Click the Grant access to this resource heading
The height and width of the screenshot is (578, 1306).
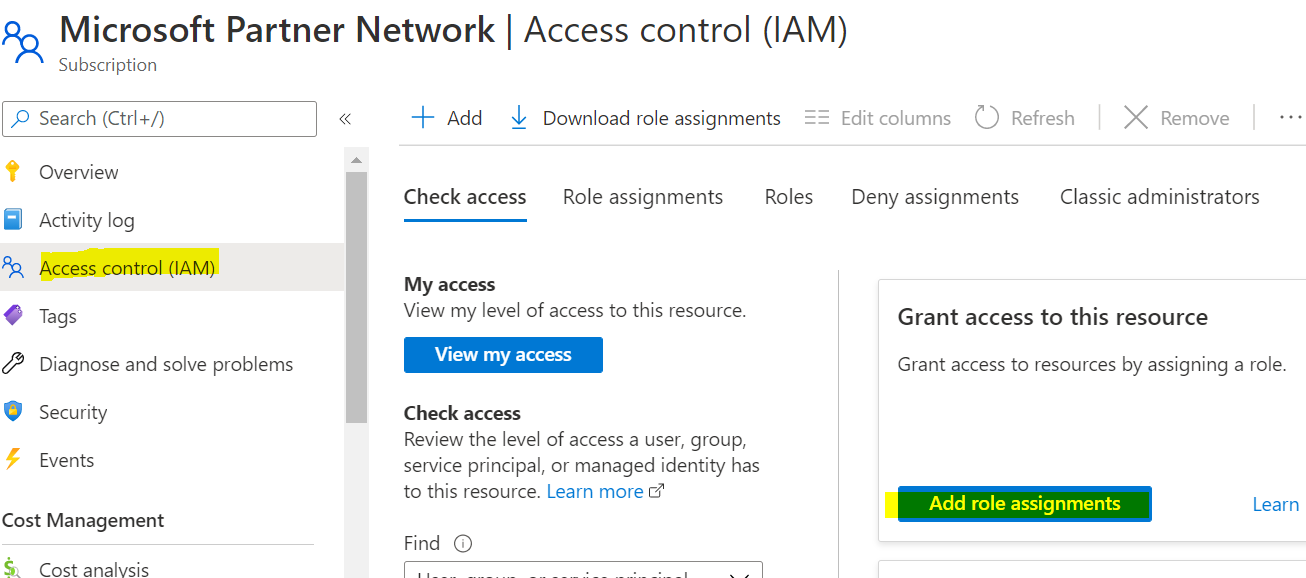pos(1053,317)
